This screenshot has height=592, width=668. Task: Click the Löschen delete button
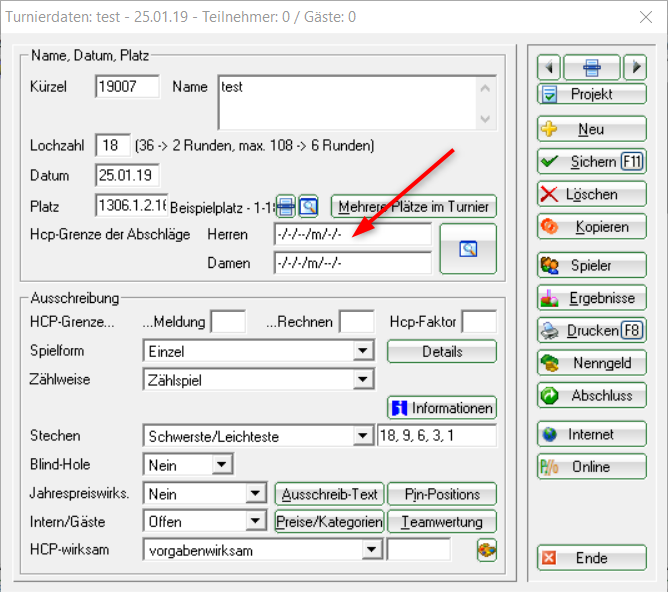[x=591, y=194]
